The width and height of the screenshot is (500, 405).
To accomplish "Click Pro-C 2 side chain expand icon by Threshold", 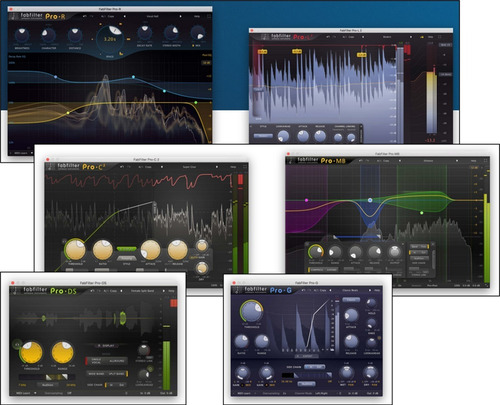I will tap(64, 241).
